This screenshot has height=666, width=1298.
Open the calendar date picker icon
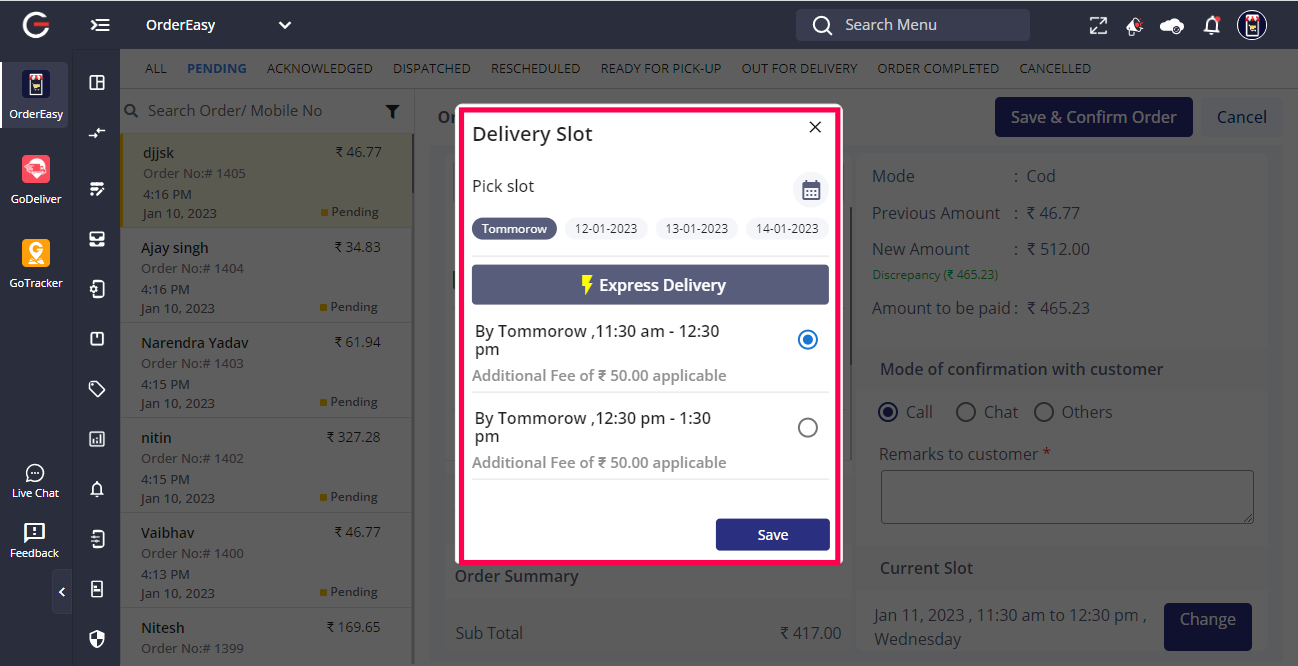(x=811, y=189)
